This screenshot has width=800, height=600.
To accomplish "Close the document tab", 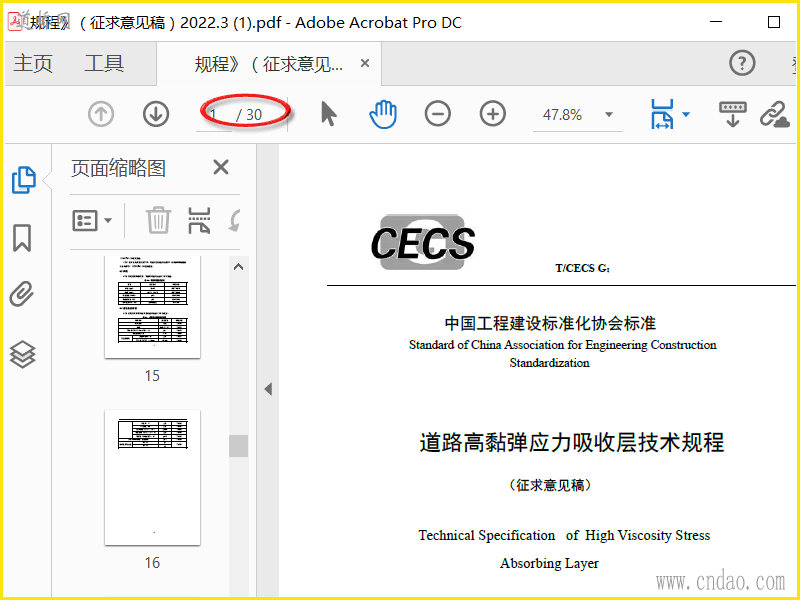I will click(365, 63).
